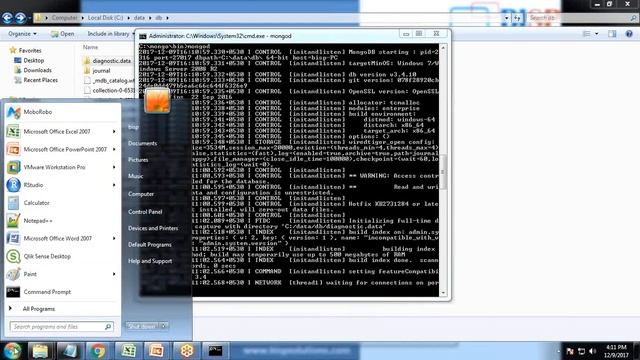Image resolution: width=640 pixels, height=360 pixels.
Task: Open Pictures from Start menu
Action: 138,160
